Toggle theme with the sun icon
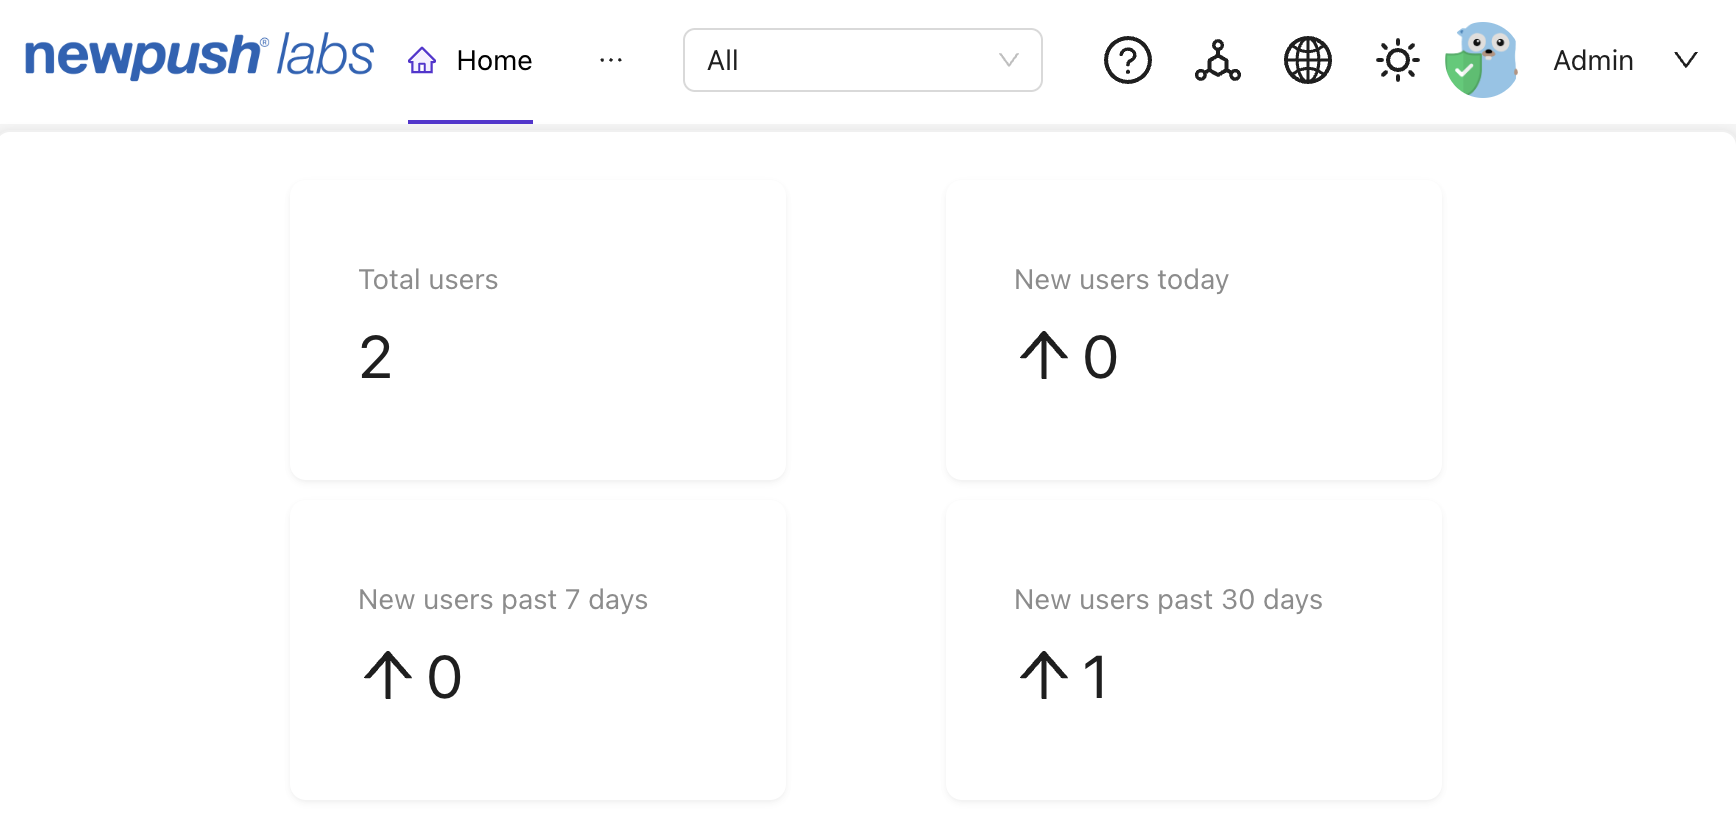The height and width of the screenshot is (834, 1736). point(1398,60)
